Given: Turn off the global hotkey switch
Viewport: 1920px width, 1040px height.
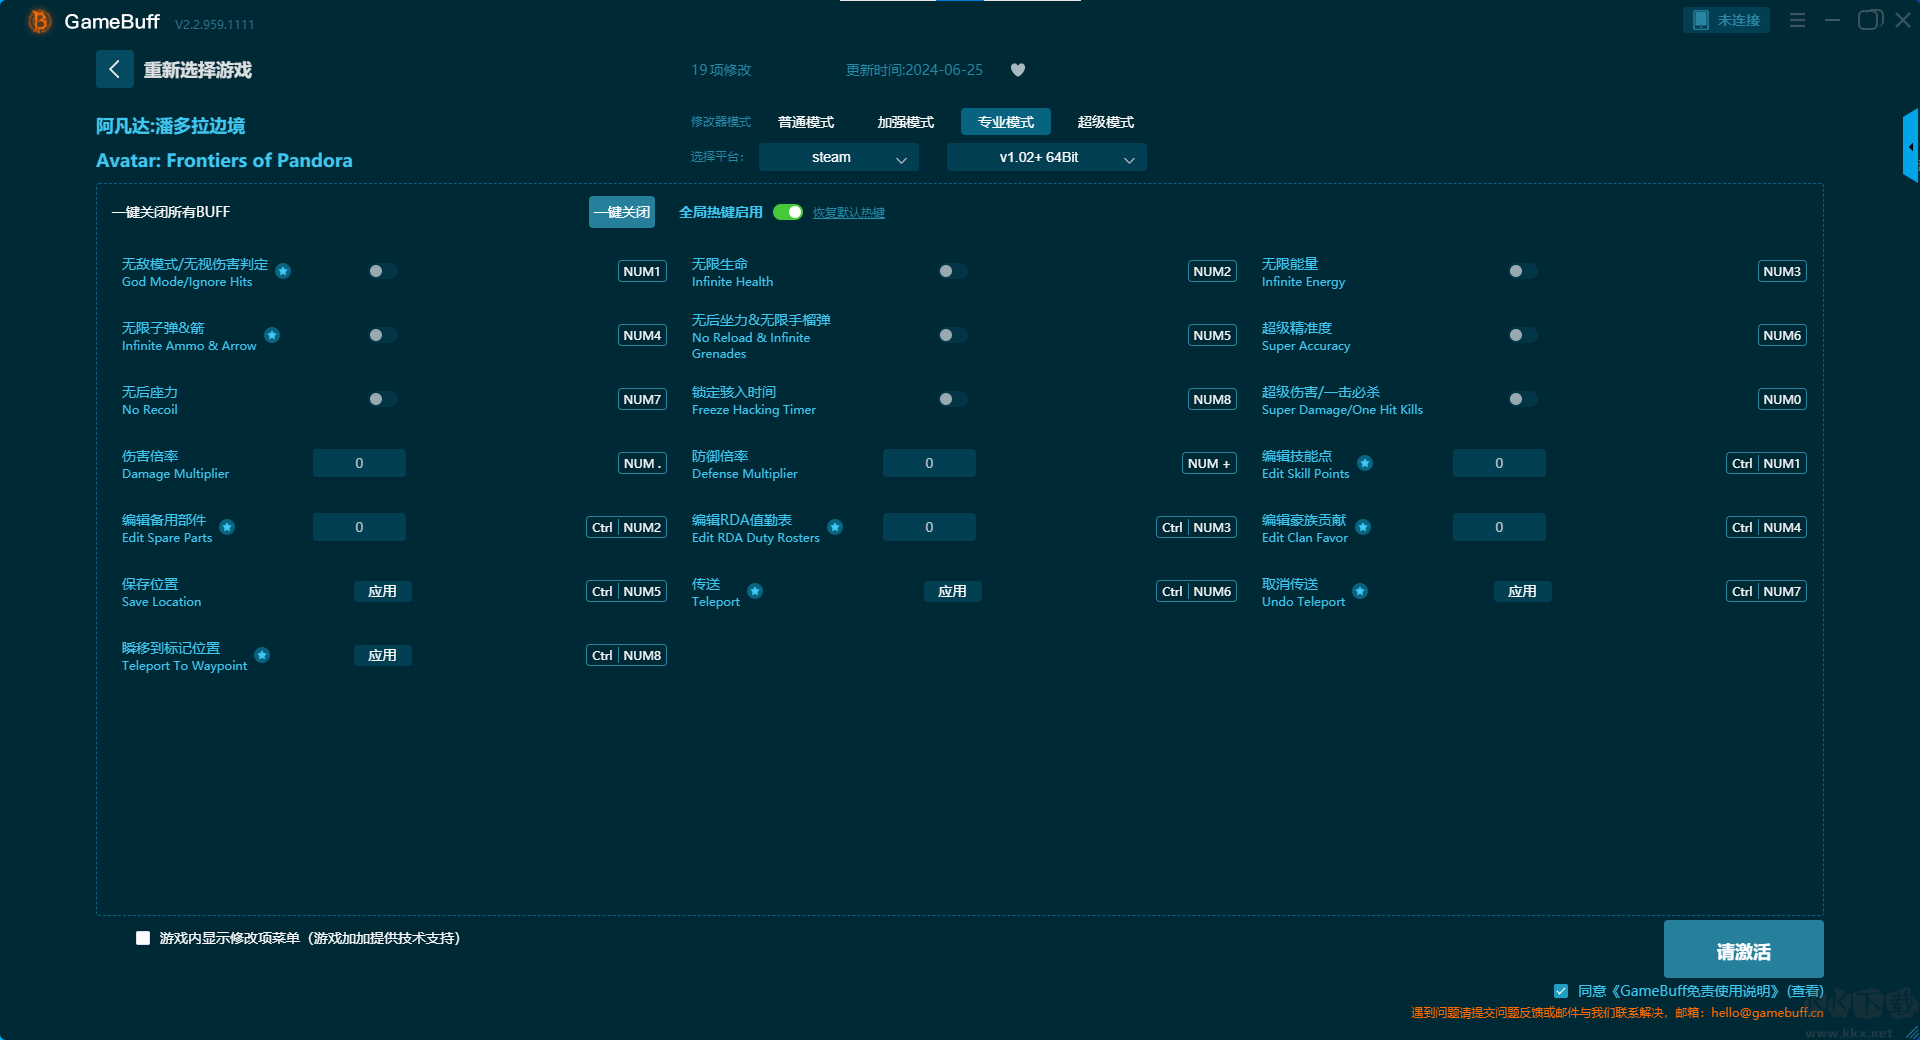Looking at the screenshot, I should tap(788, 212).
